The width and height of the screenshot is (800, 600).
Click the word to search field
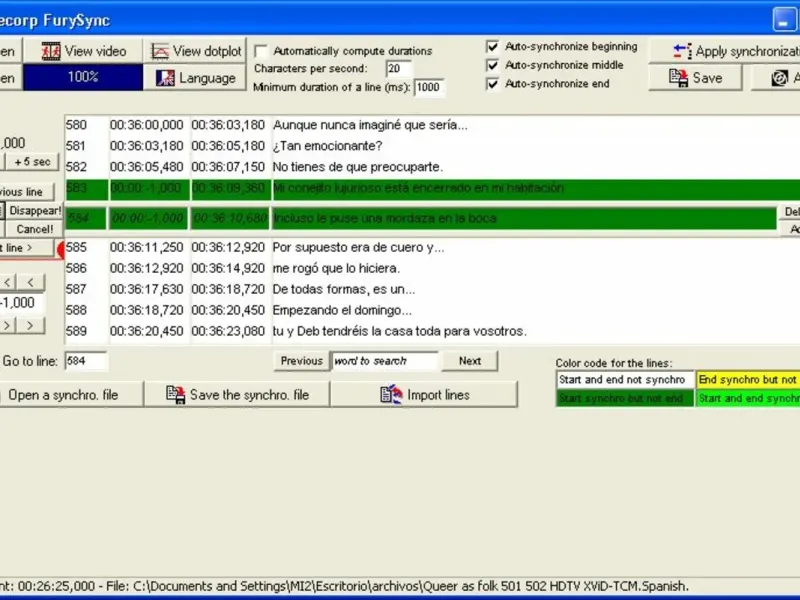385,361
